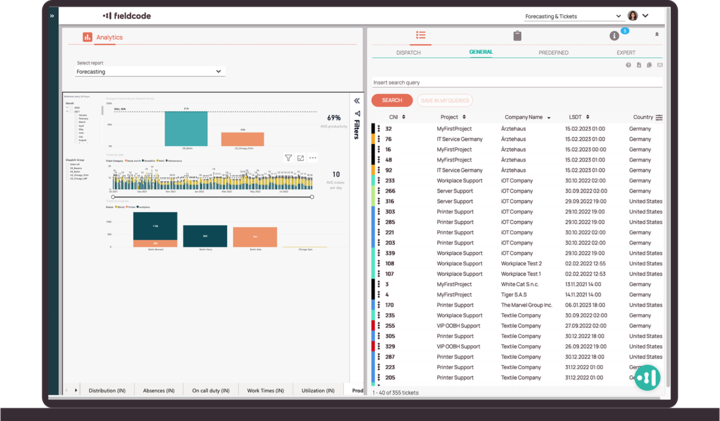The height and width of the screenshot is (421, 720).
Task: Tick the first dispatch group below Select all
Action: coord(68,168)
